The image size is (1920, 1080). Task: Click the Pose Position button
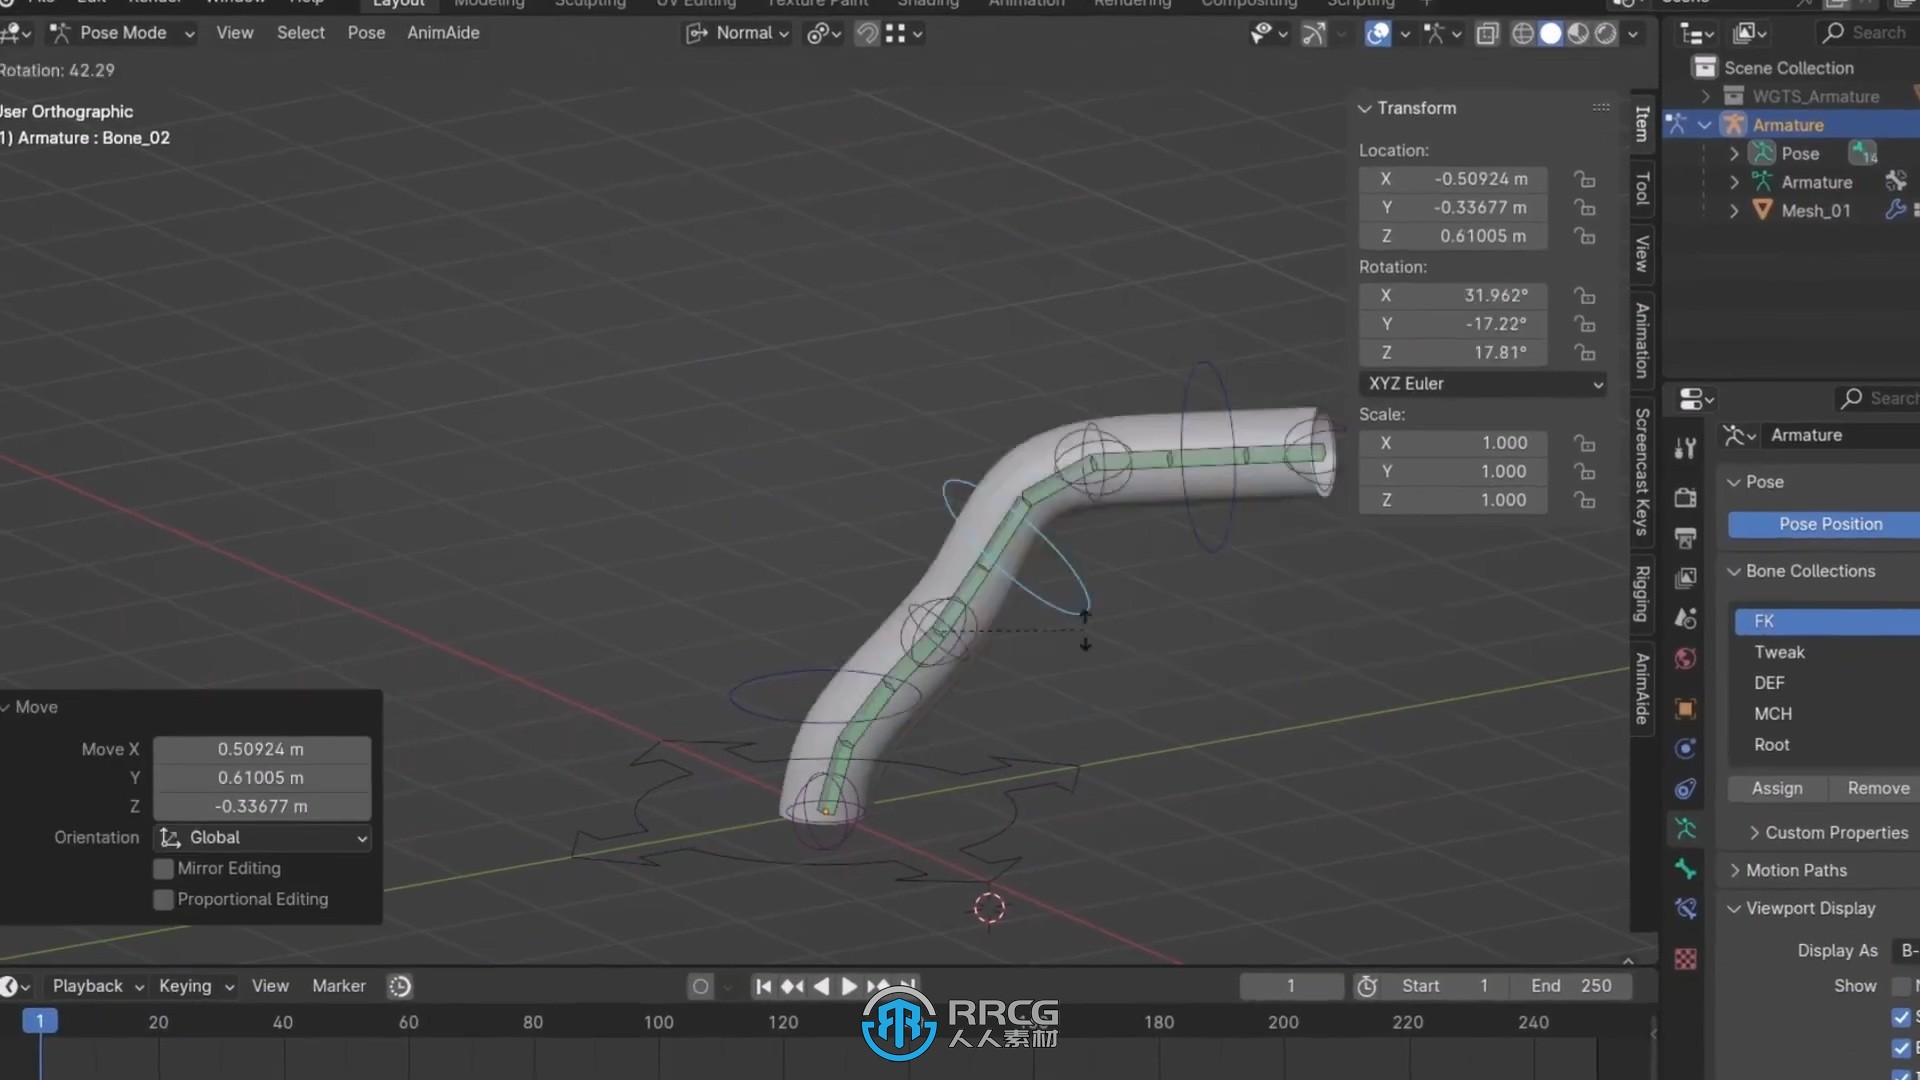(x=1830, y=524)
